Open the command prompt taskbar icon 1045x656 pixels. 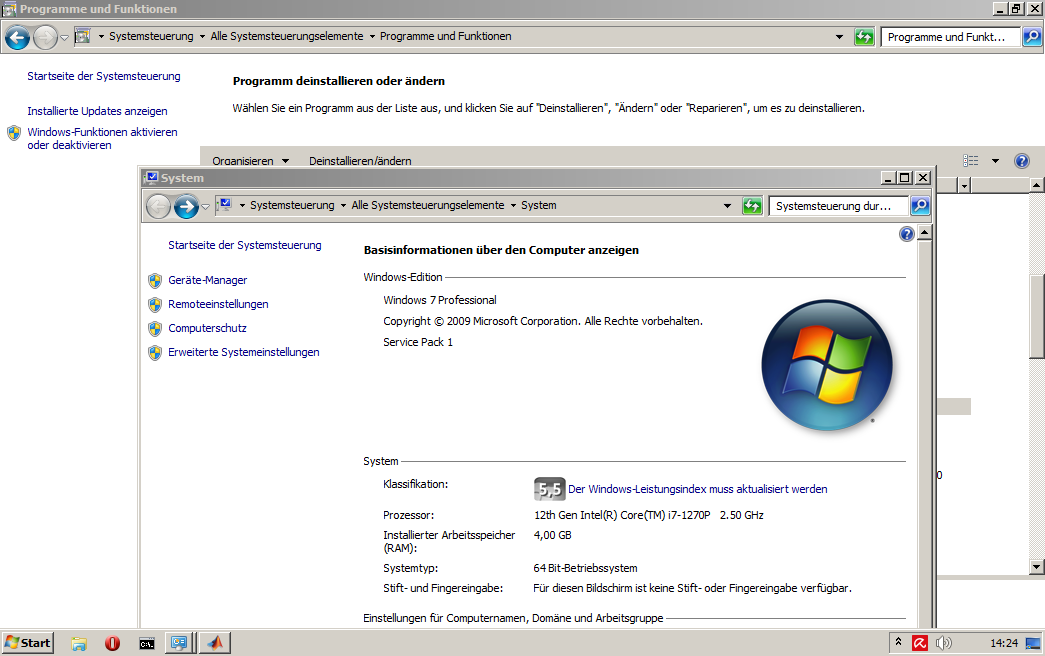coord(147,643)
